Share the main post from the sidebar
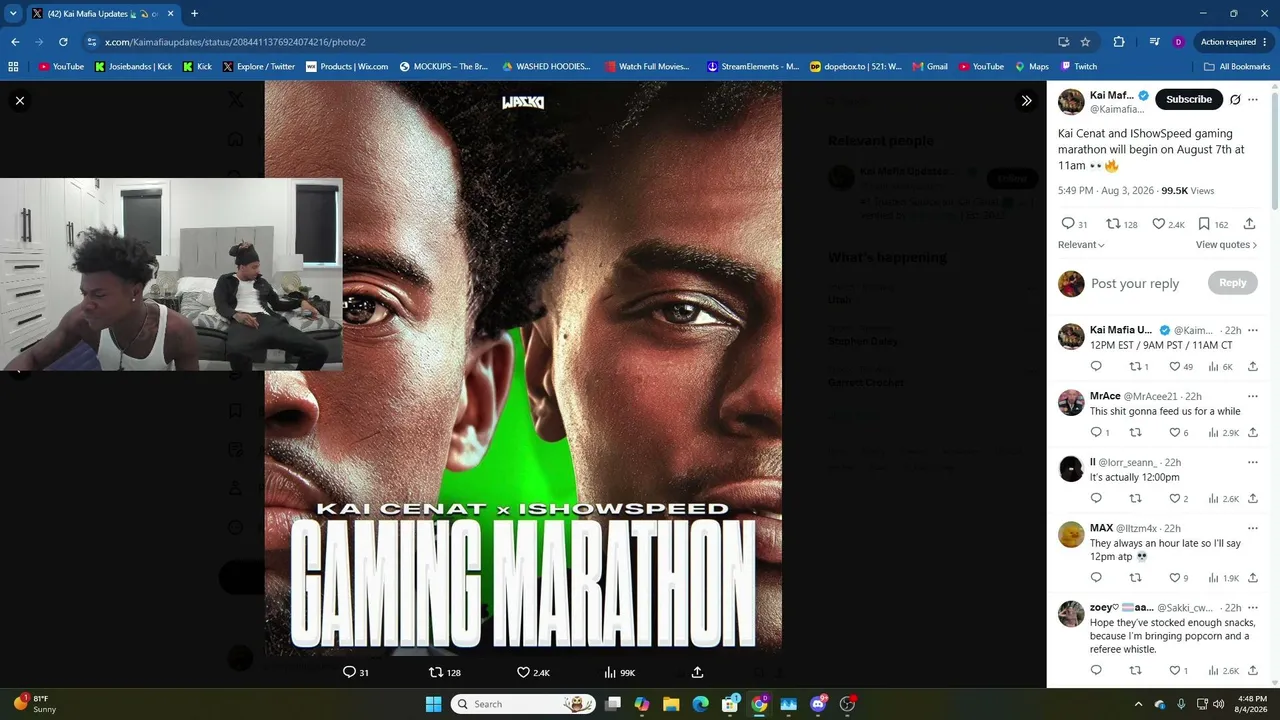1280x720 pixels. [1249, 224]
